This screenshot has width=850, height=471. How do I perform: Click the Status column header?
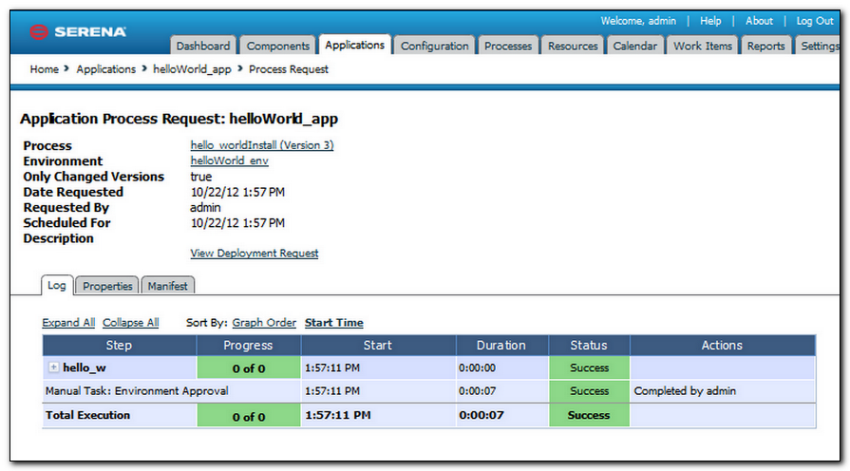click(x=589, y=345)
